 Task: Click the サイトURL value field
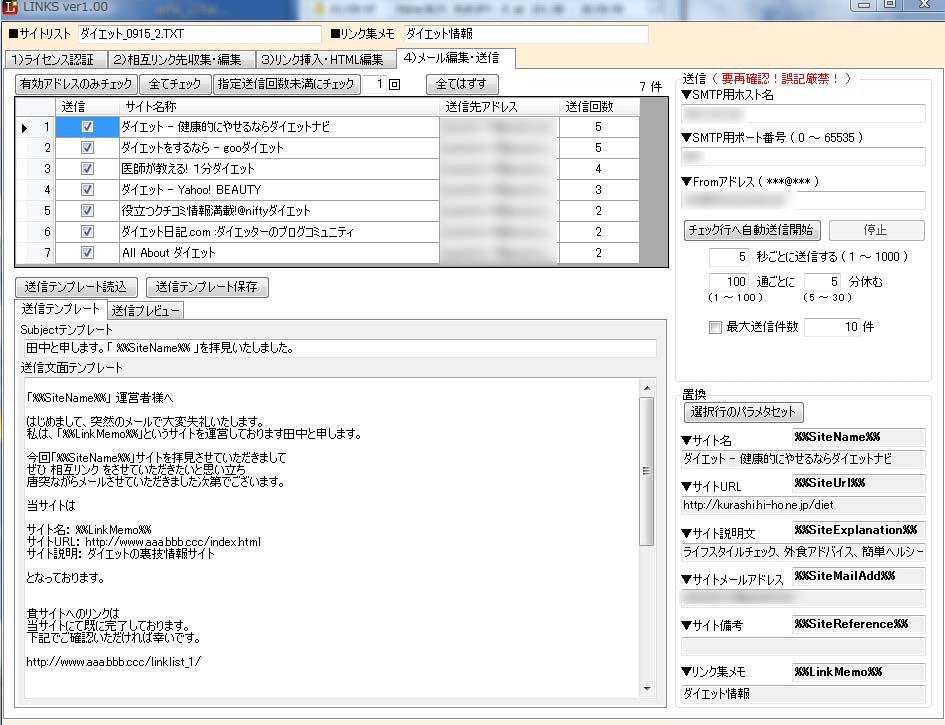pyautogui.click(x=803, y=505)
